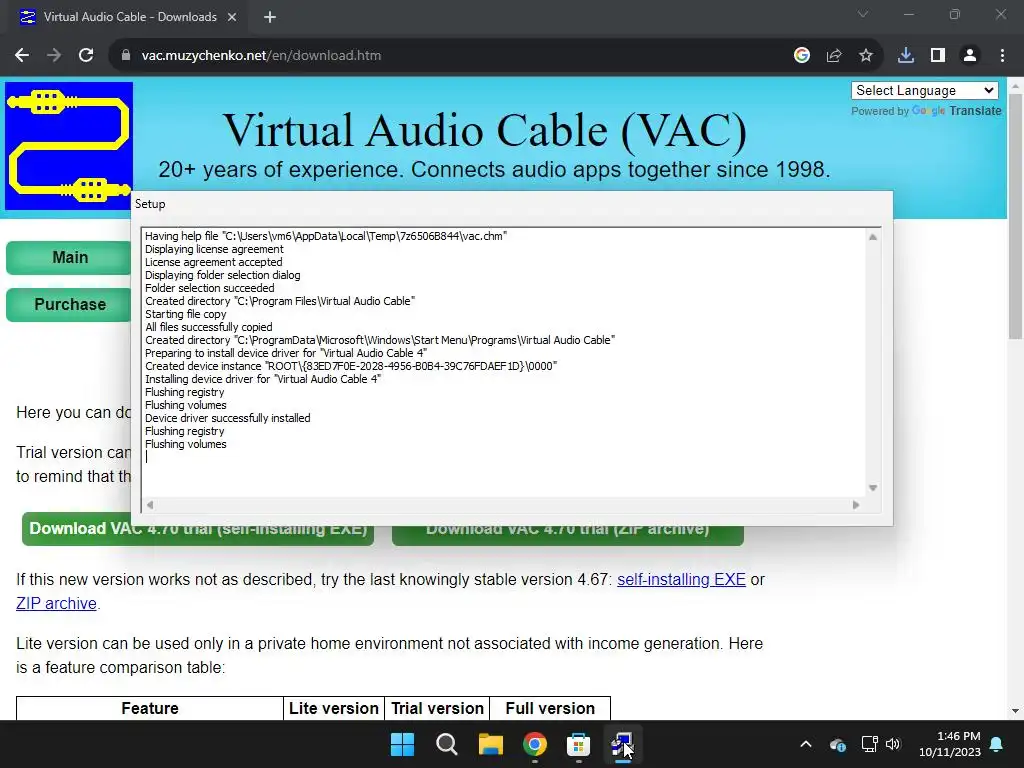The width and height of the screenshot is (1024, 768).
Task: Click the VAC setup installer taskbar icon
Action: coord(622,744)
